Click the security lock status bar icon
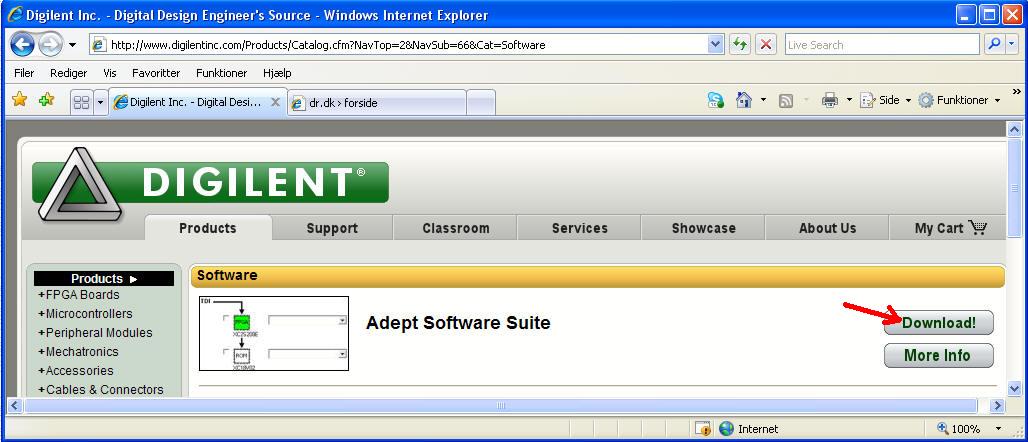Image resolution: width=1028 pixels, height=442 pixels. [703, 429]
